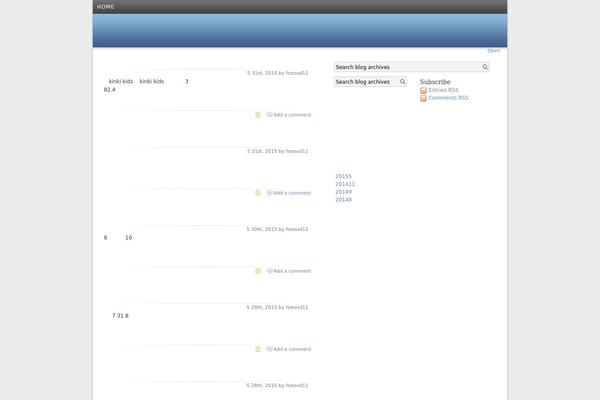Viewport: 600px width, 400px height.
Task: Open the HOME menu item
Action: [x=105, y=7]
